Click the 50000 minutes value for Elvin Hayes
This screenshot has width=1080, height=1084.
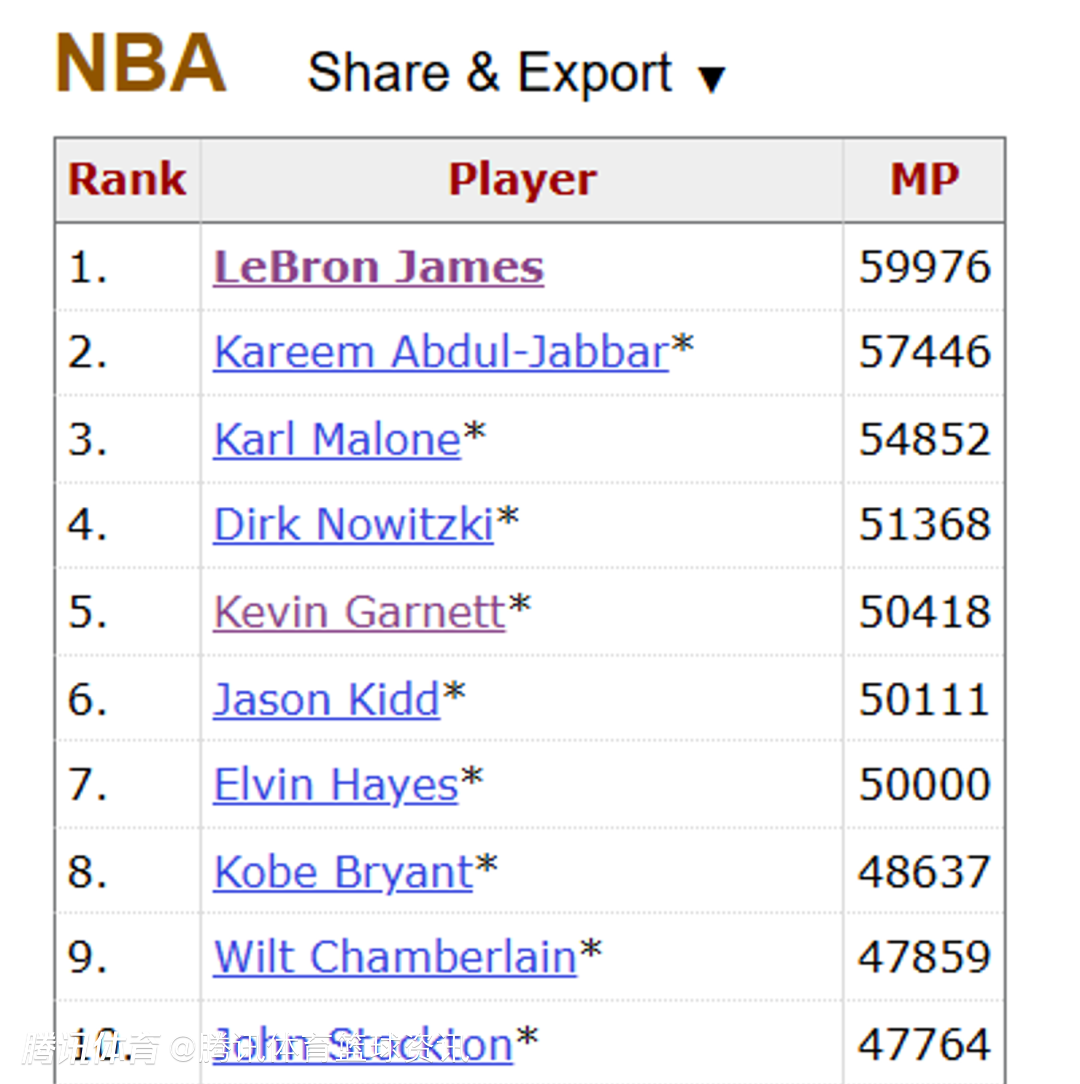(x=924, y=785)
